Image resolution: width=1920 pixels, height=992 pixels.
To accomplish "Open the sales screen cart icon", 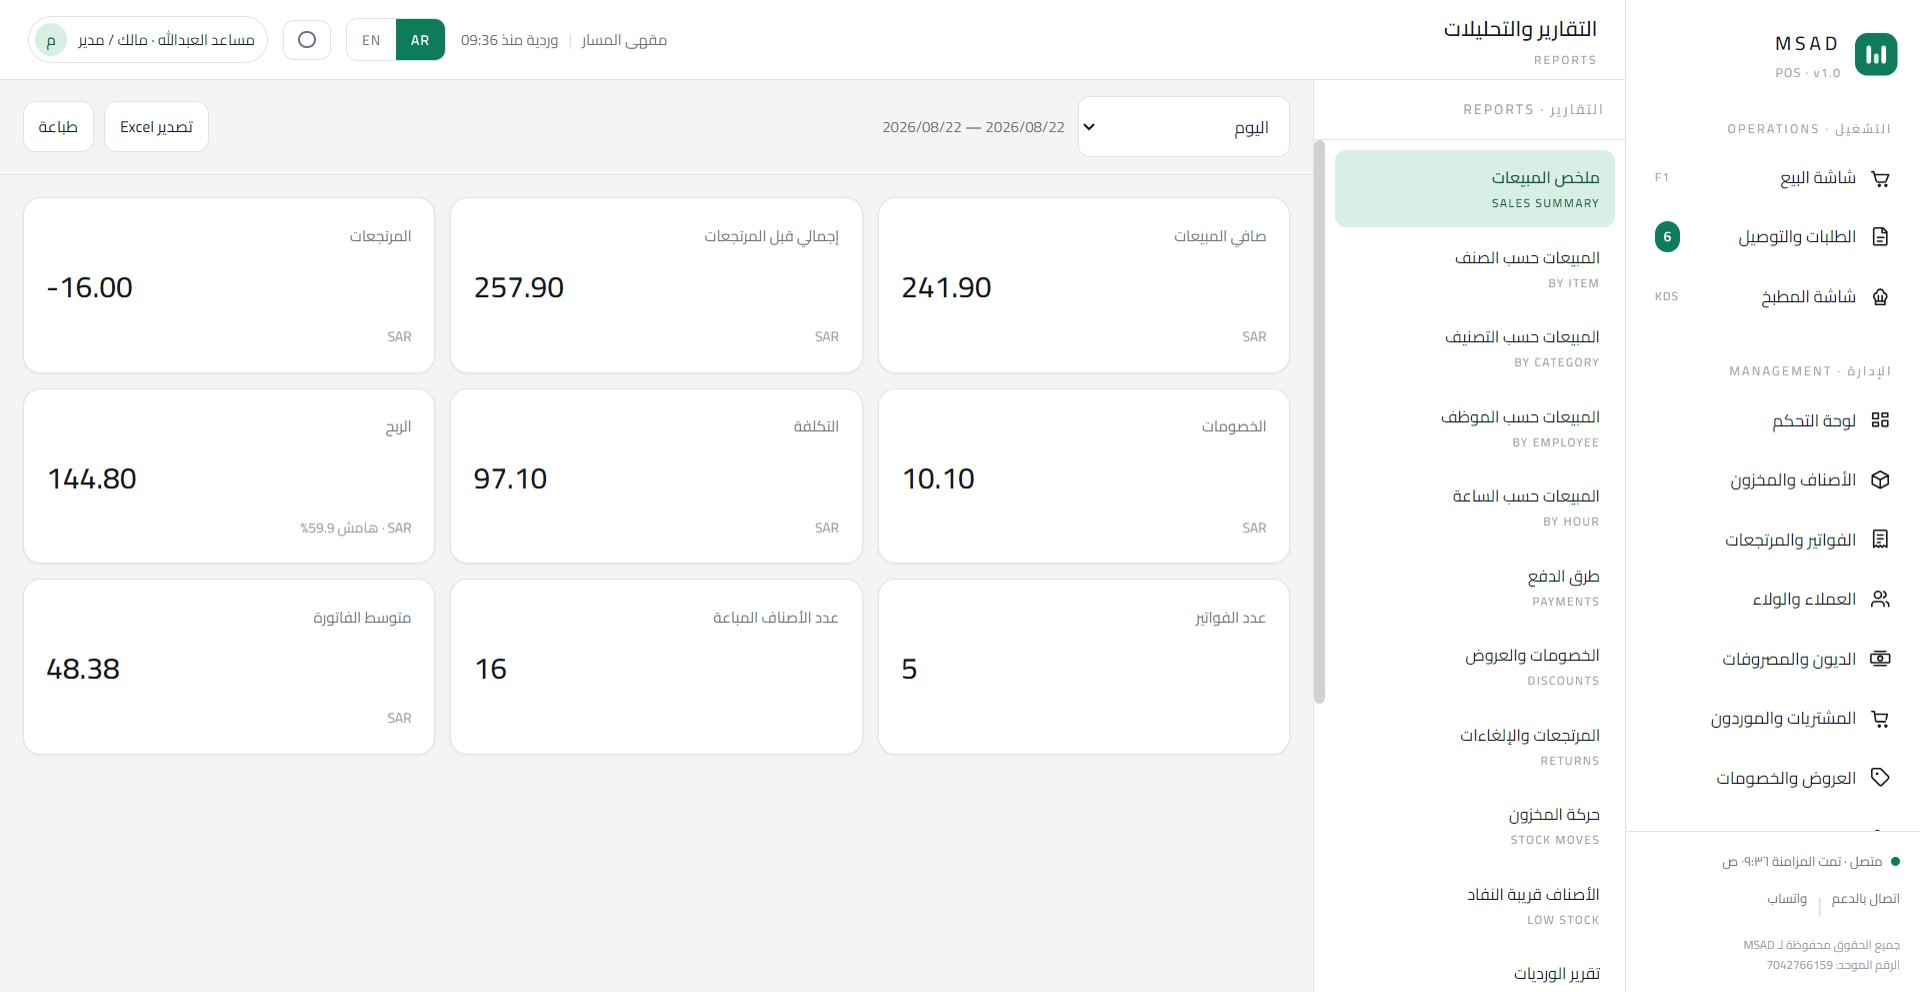I will click(1880, 178).
